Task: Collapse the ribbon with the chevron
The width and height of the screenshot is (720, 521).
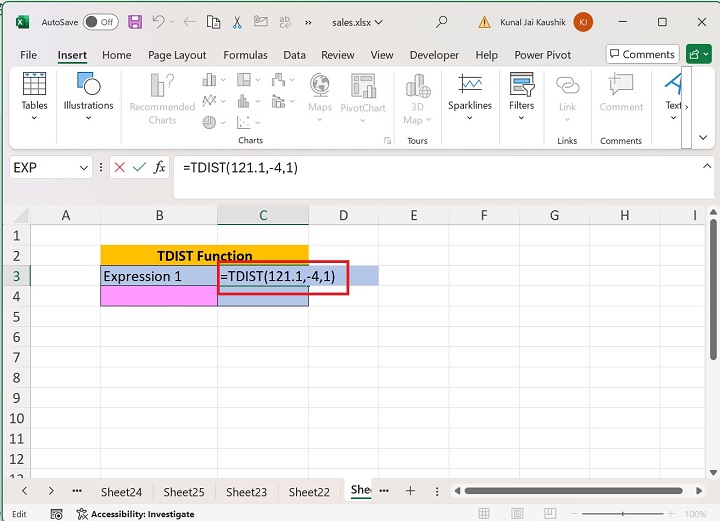Action: click(703, 137)
